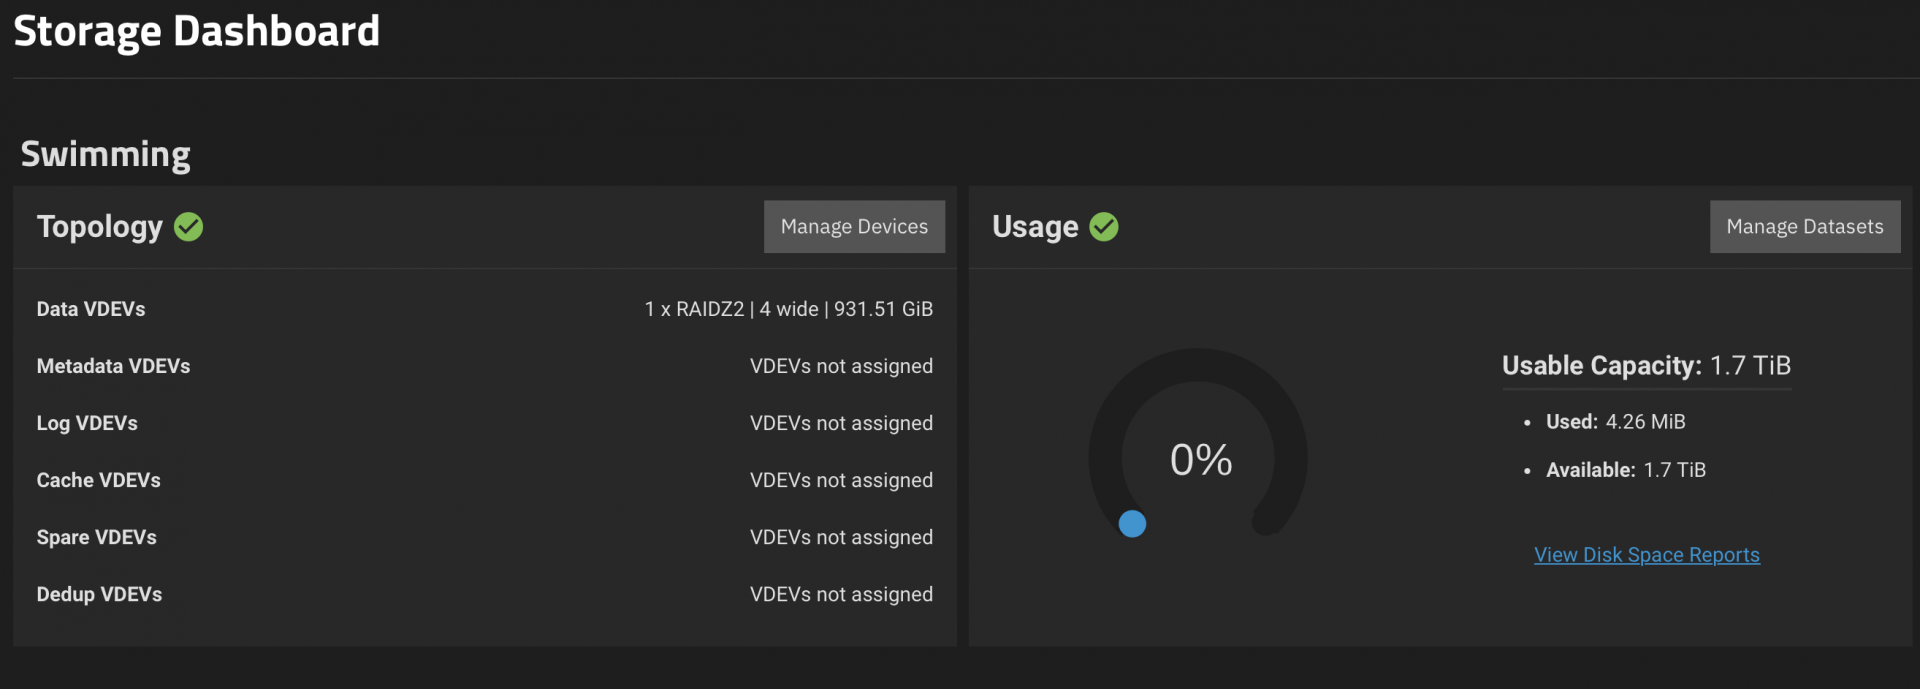Click the Storage Dashboard page title
The image size is (1920, 689).
pyautogui.click(x=196, y=31)
